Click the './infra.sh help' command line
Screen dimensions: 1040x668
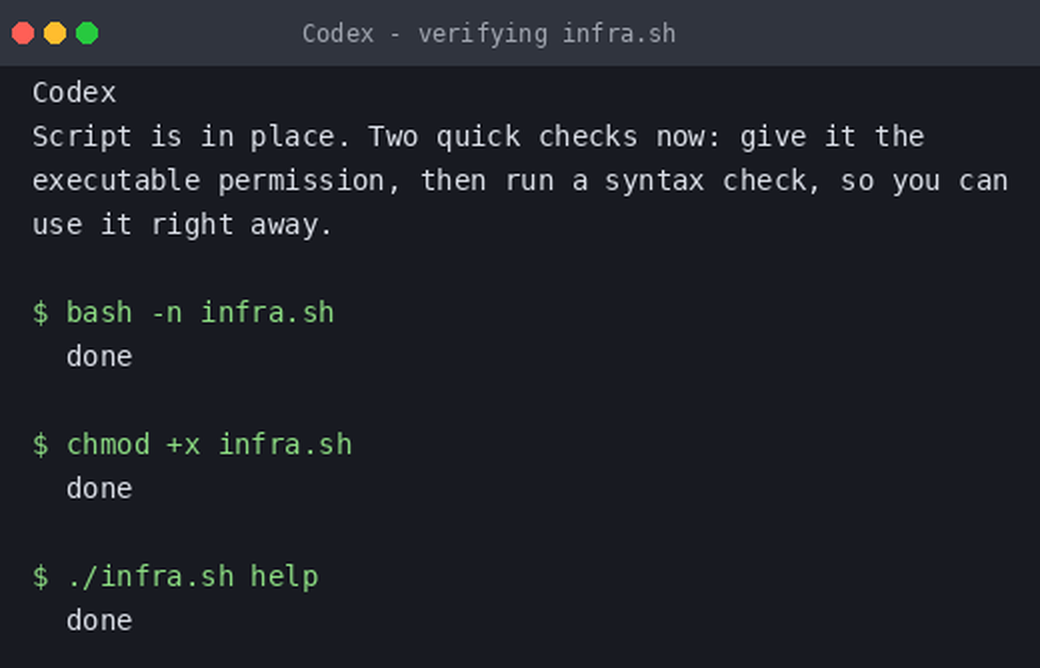pyautogui.click(x=176, y=576)
